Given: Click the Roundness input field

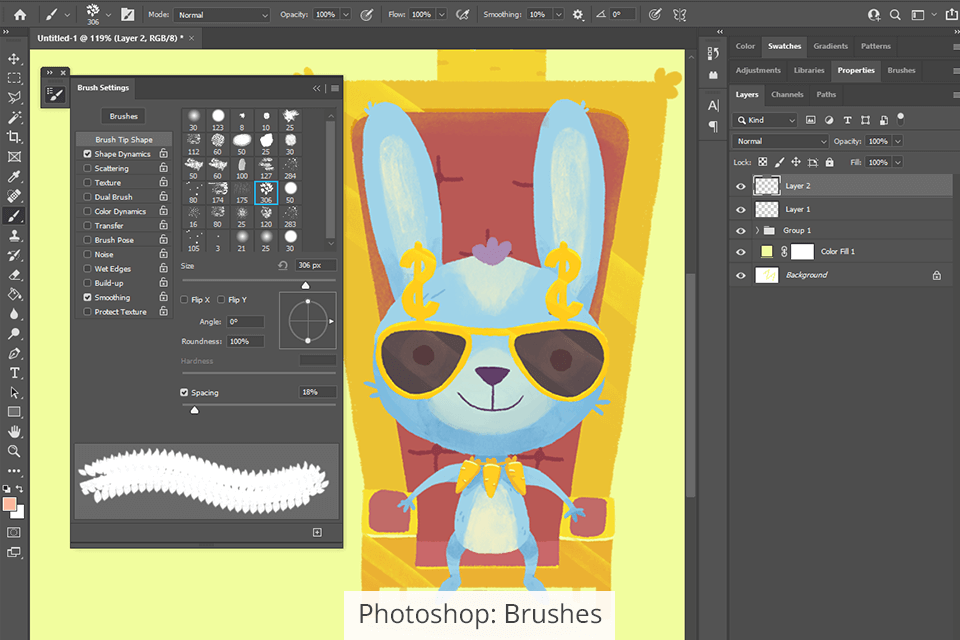Looking at the screenshot, I should [x=246, y=341].
